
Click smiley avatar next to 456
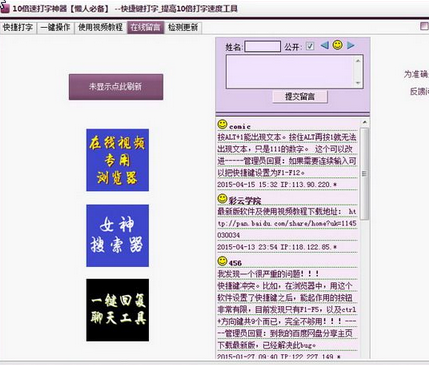(x=222, y=261)
